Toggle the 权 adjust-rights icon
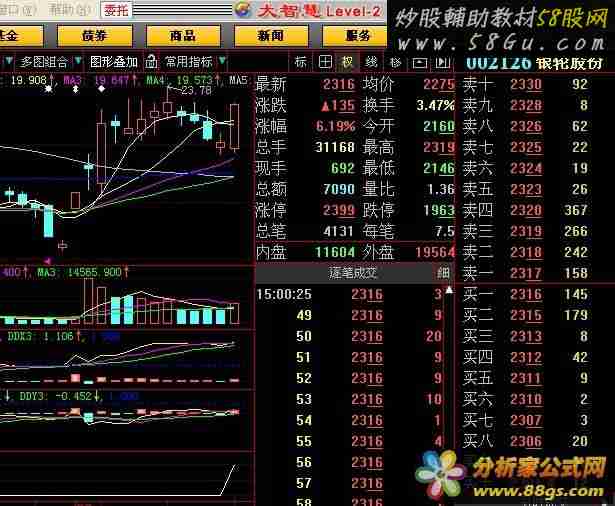 [x=348, y=62]
